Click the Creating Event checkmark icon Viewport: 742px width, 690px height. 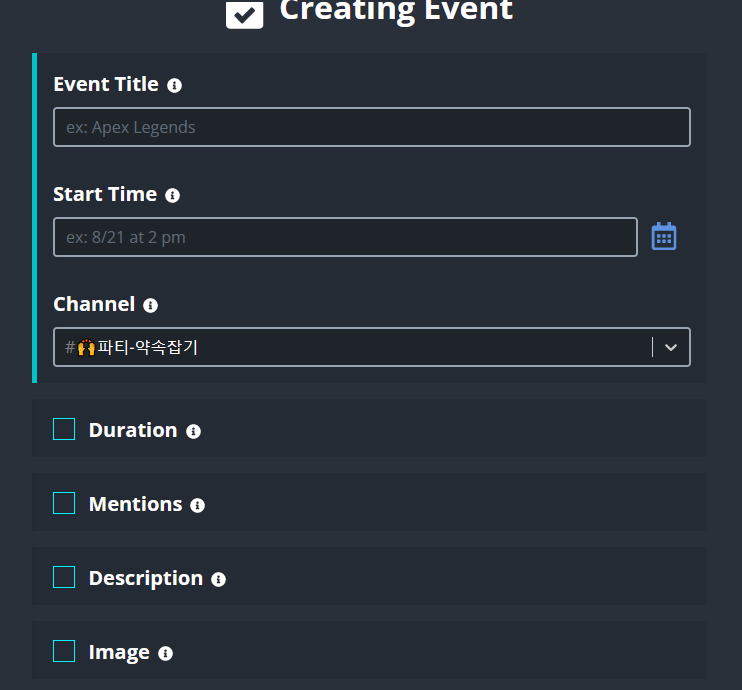pyautogui.click(x=244, y=15)
